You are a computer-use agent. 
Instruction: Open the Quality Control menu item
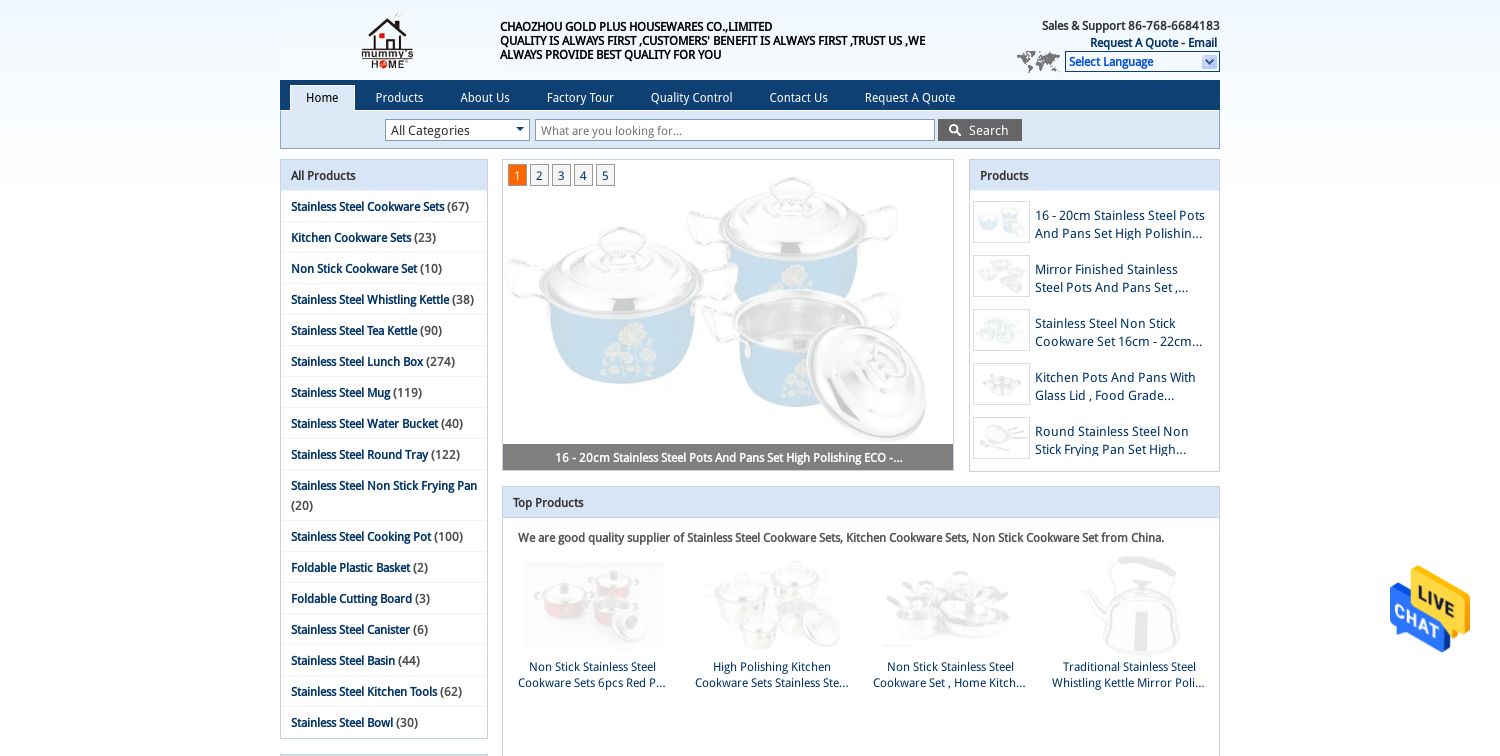[x=691, y=97]
